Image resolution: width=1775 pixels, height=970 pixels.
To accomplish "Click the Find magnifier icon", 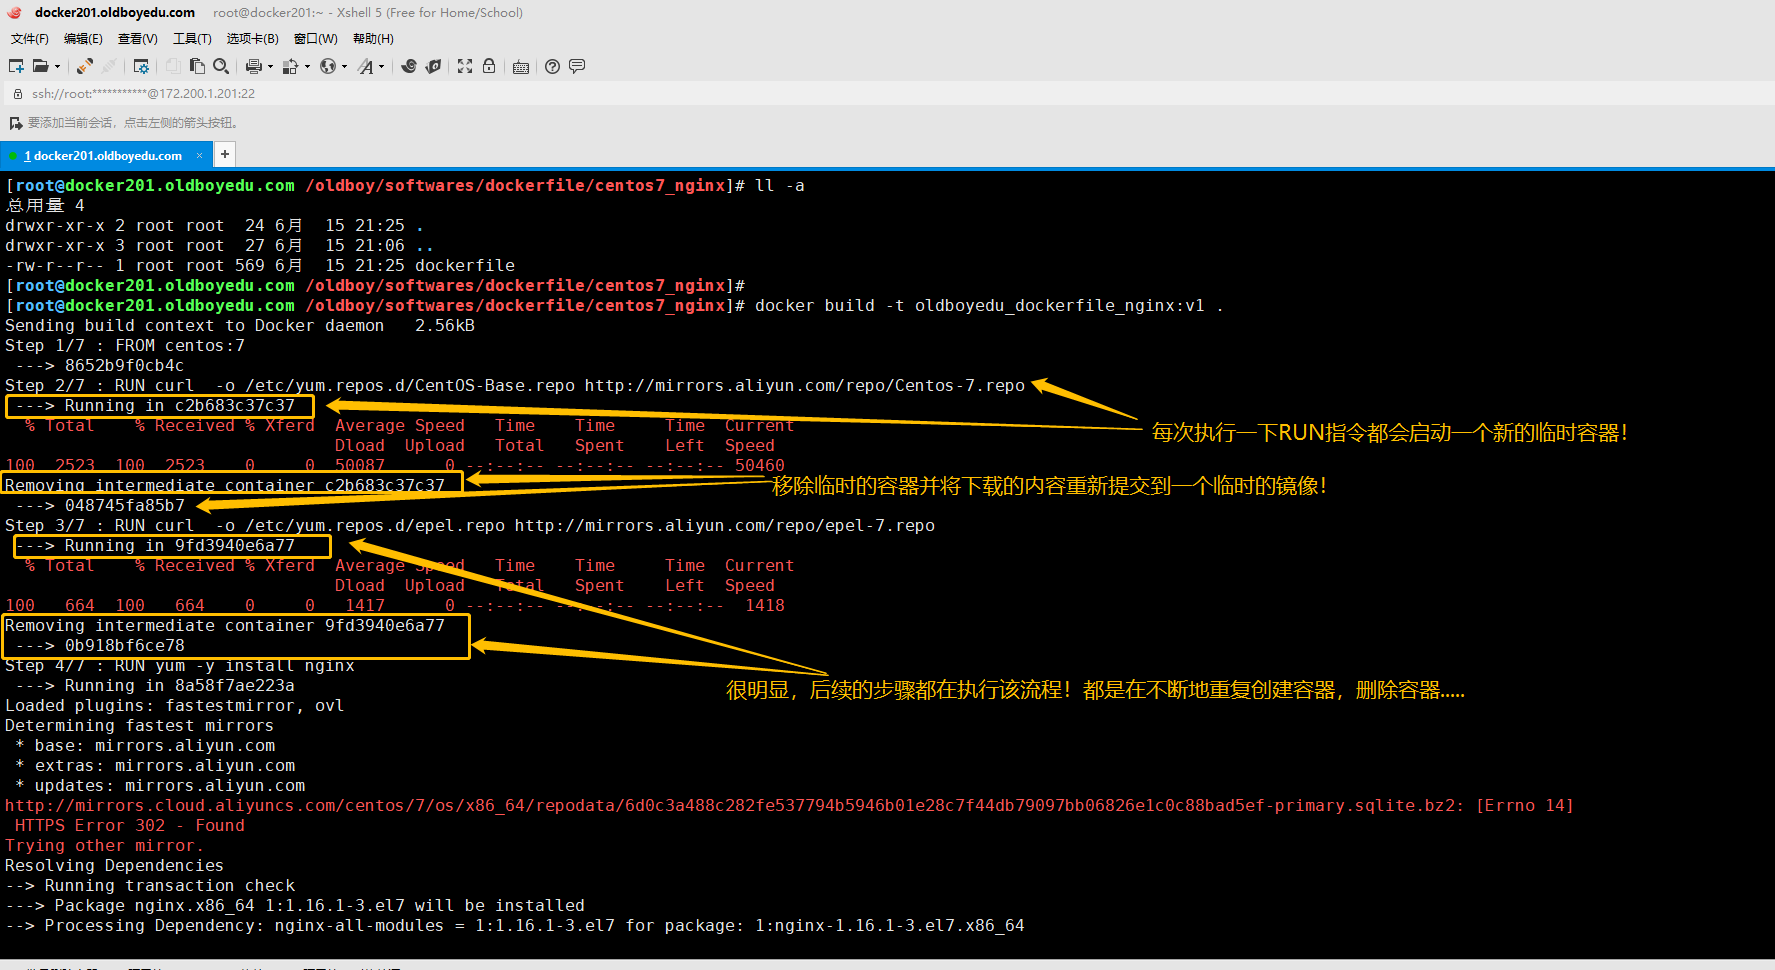I will click(x=221, y=66).
